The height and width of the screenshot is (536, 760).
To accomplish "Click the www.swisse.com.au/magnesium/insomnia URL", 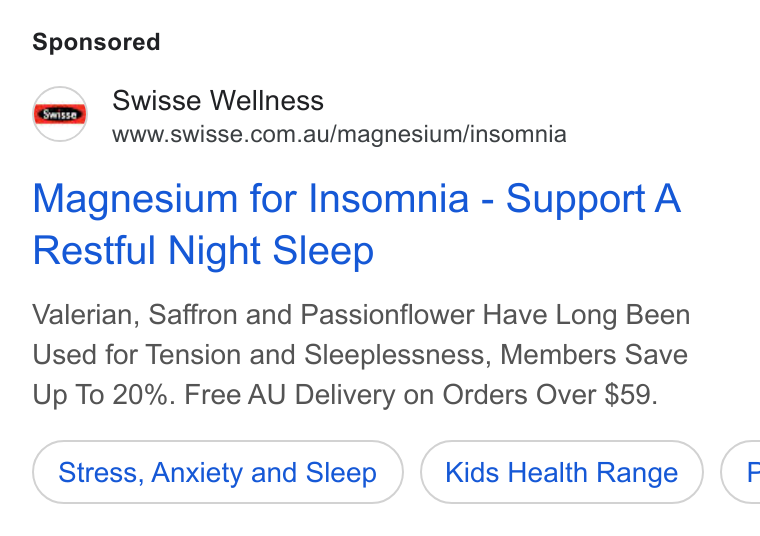I will click(339, 134).
